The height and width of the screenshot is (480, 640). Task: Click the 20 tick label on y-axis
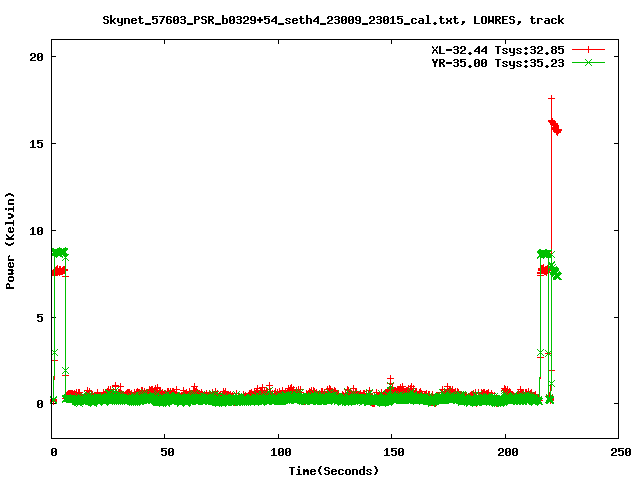click(x=35, y=57)
